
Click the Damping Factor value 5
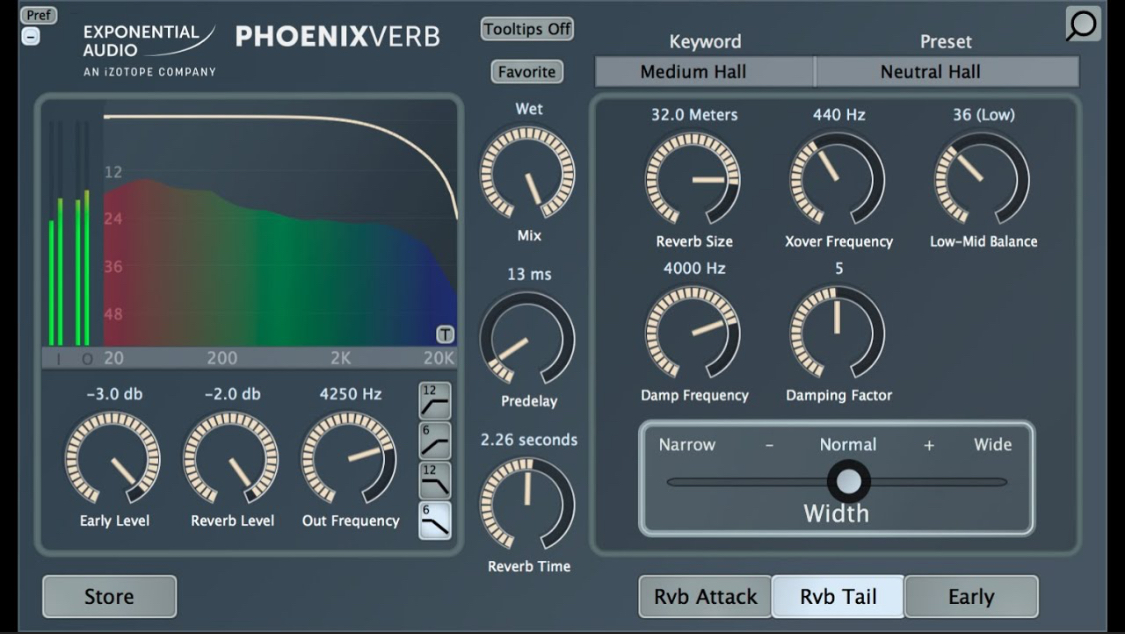(839, 268)
